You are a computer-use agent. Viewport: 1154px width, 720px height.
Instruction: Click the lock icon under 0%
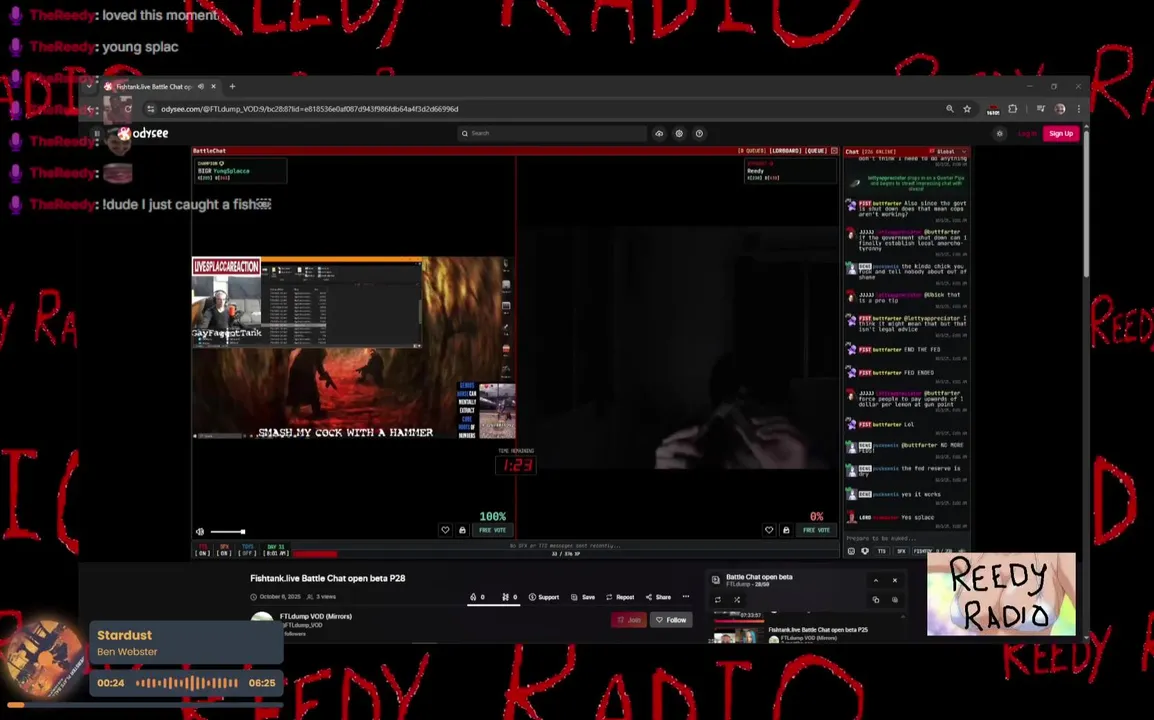click(786, 530)
